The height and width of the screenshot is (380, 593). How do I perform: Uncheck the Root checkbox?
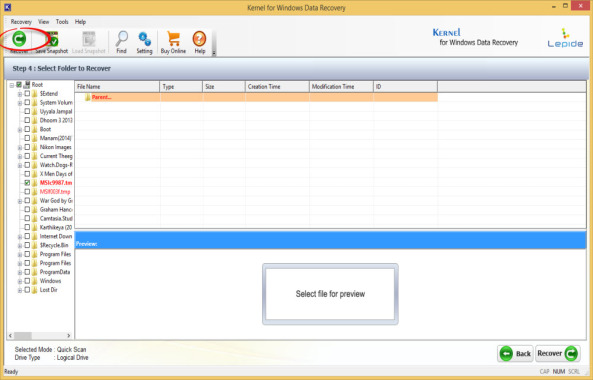click(19, 85)
